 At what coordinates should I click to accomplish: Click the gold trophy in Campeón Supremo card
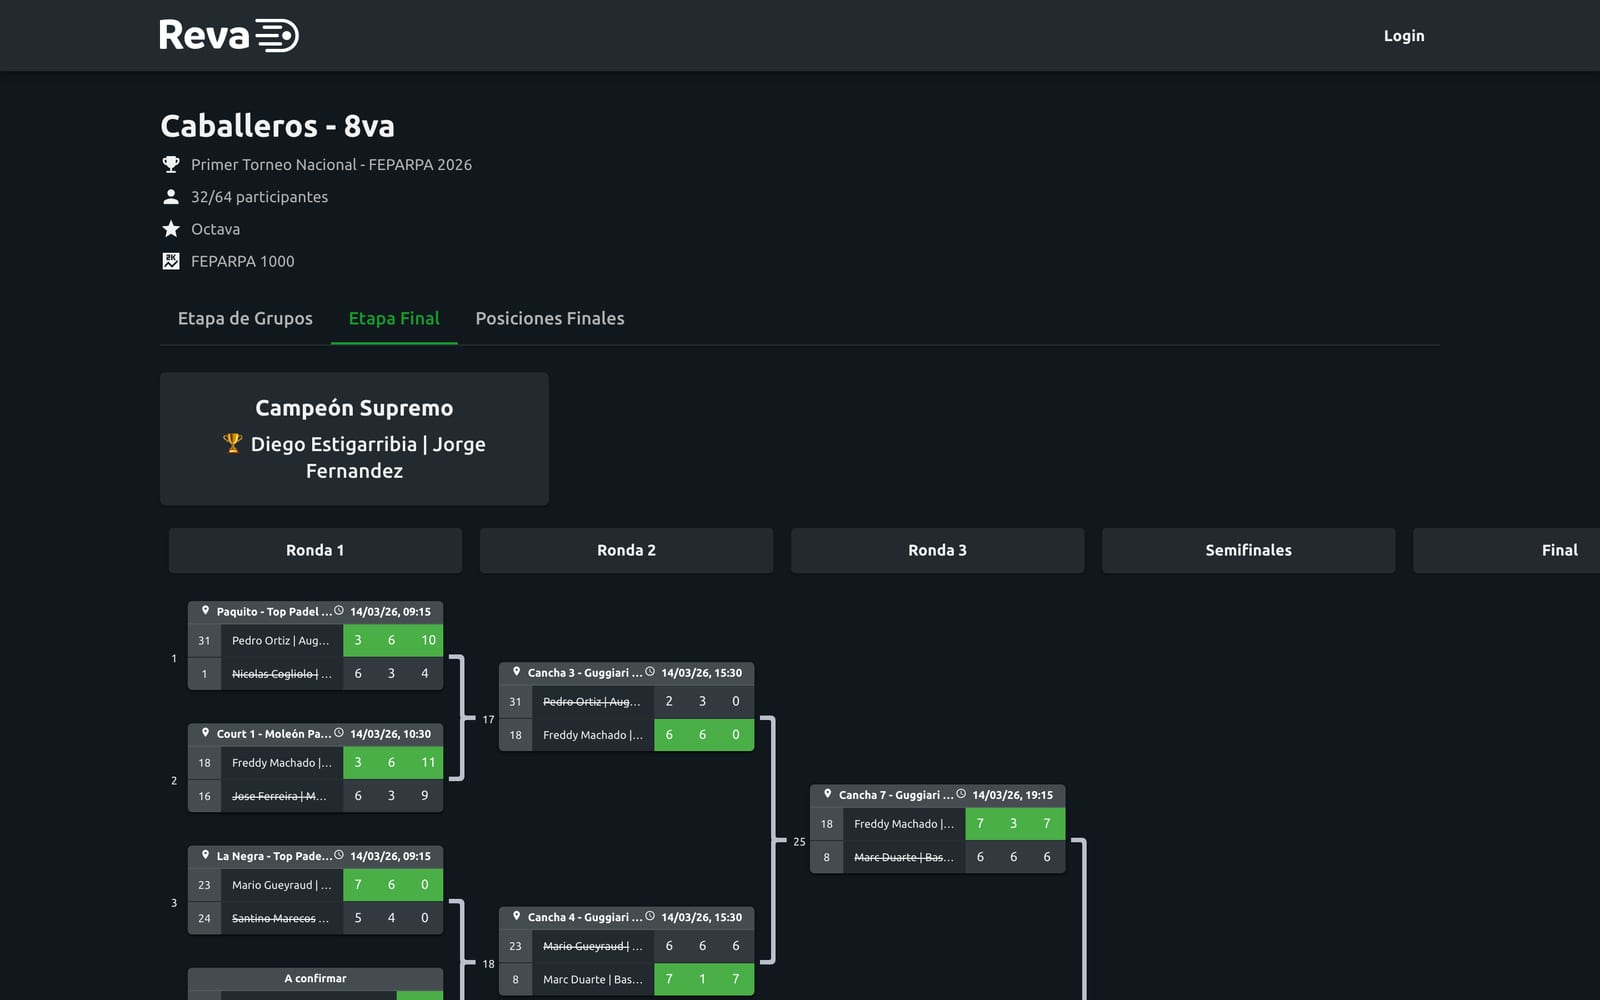[232, 443]
